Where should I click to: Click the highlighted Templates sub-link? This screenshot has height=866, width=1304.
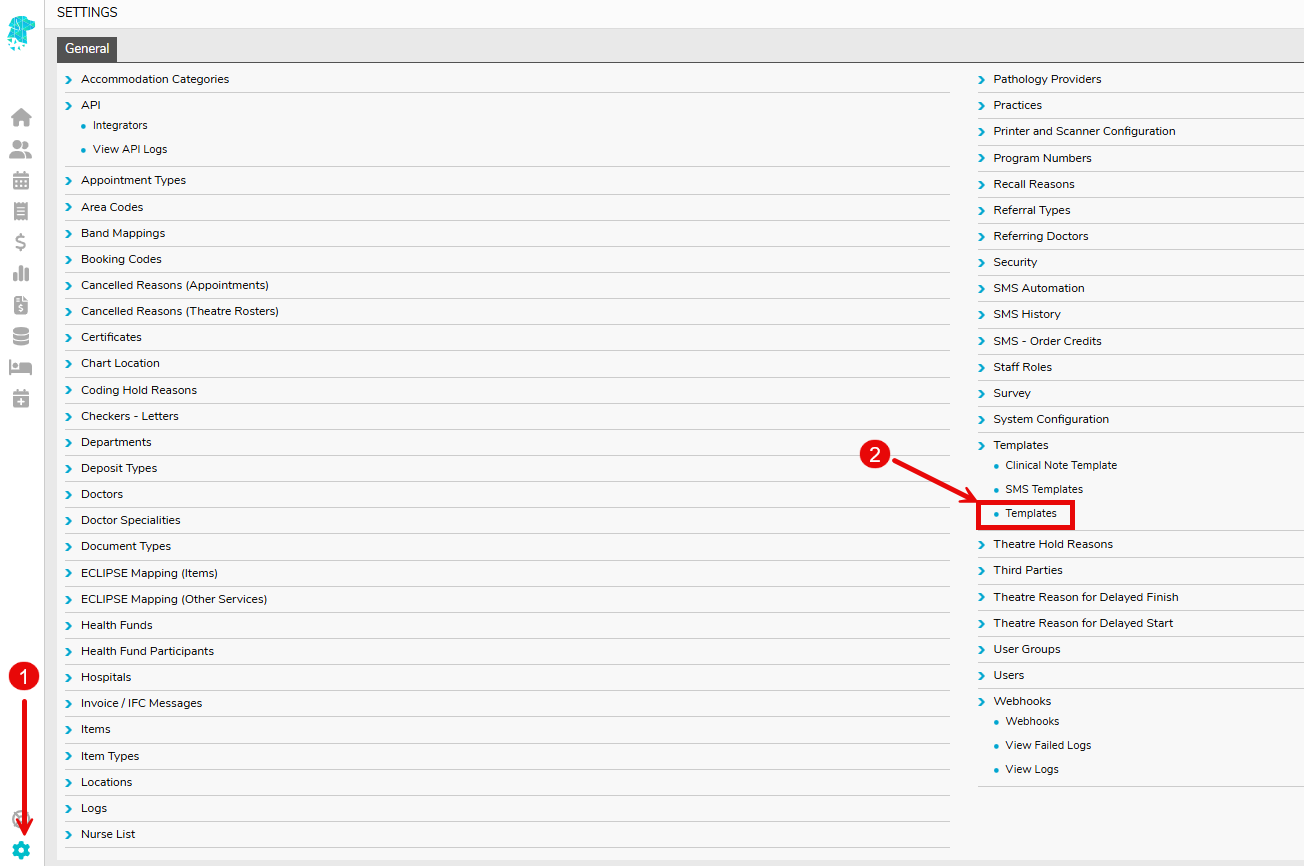[x=1031, y=514]
